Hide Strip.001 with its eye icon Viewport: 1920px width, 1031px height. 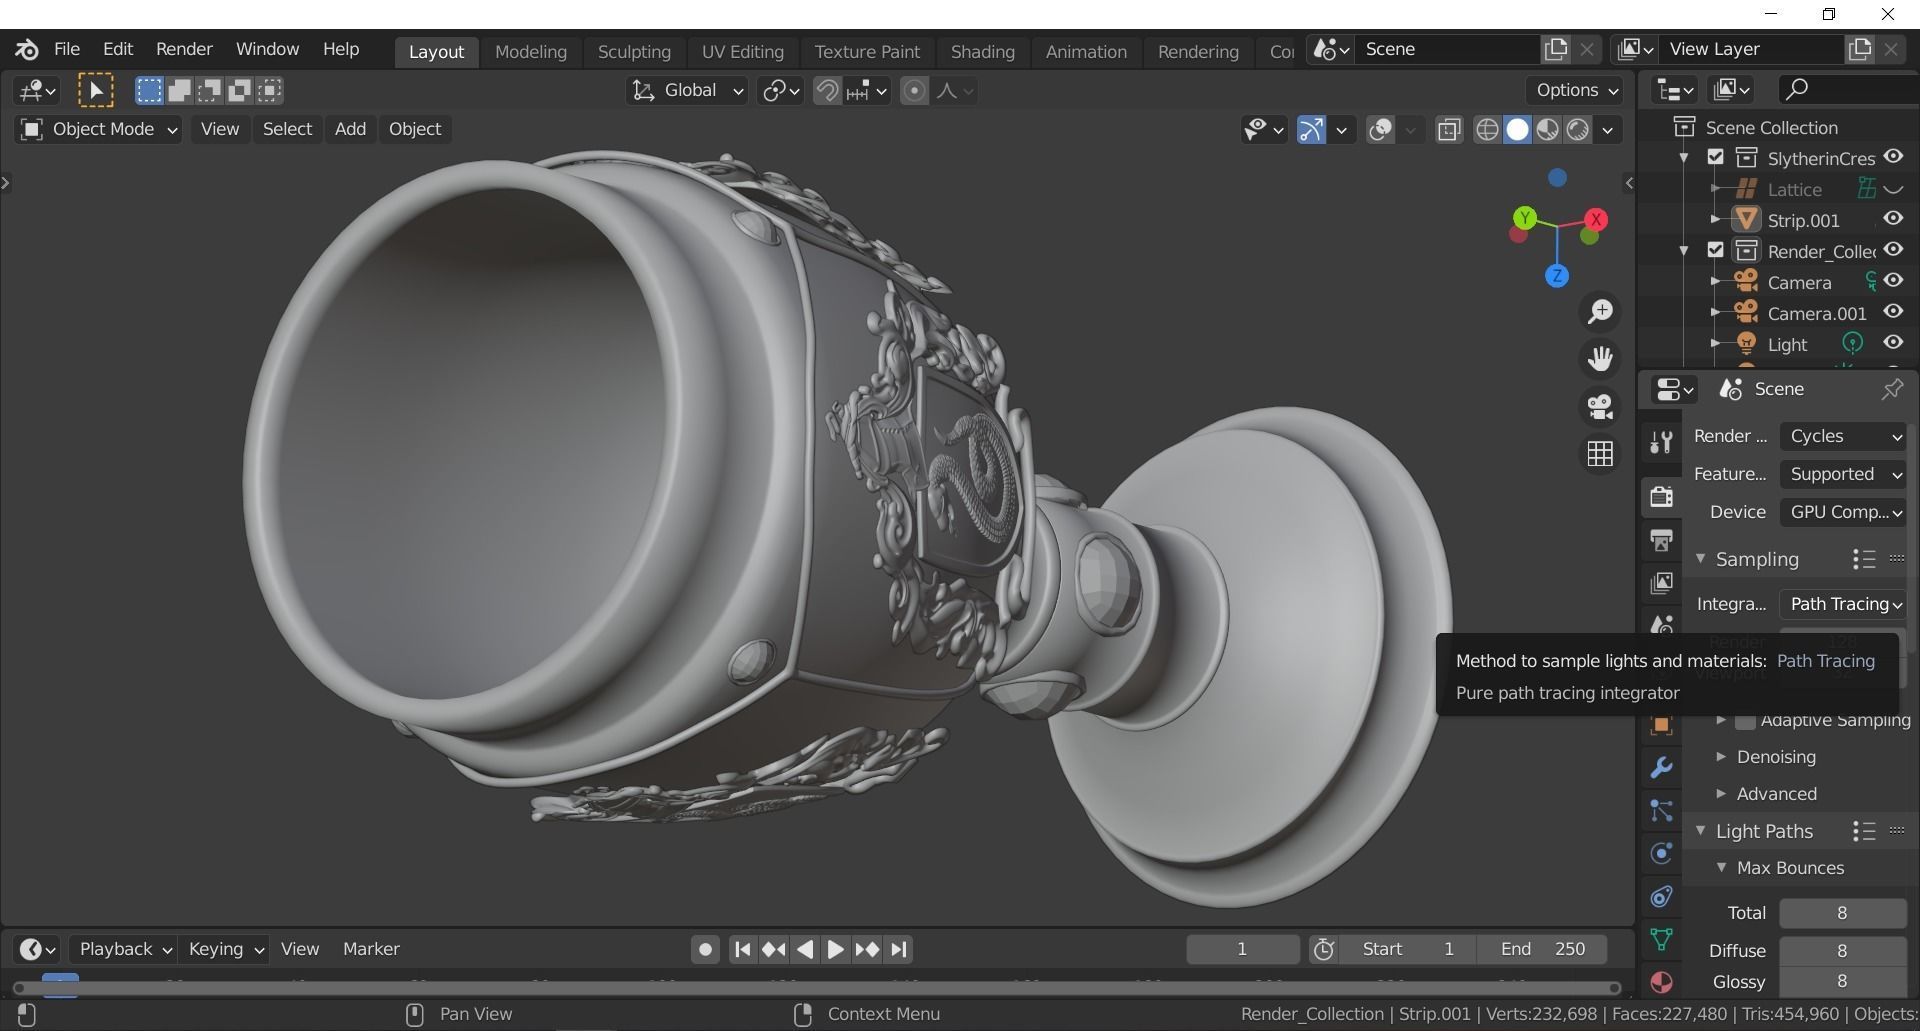1893,219
